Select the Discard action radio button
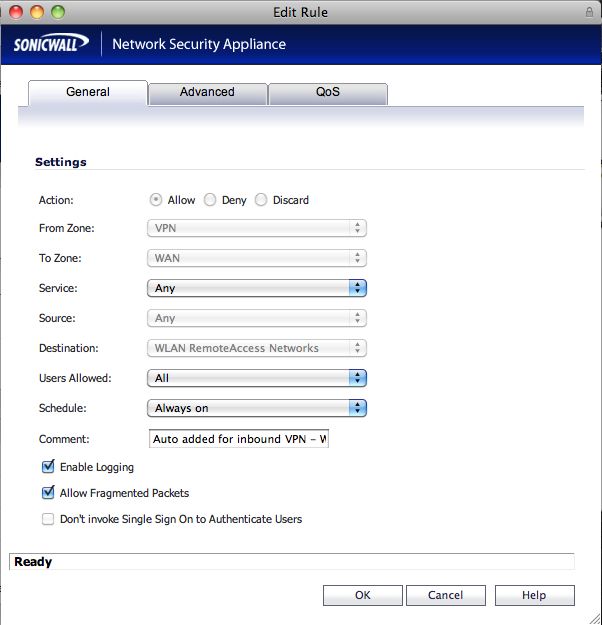 (x=261, y=200)
